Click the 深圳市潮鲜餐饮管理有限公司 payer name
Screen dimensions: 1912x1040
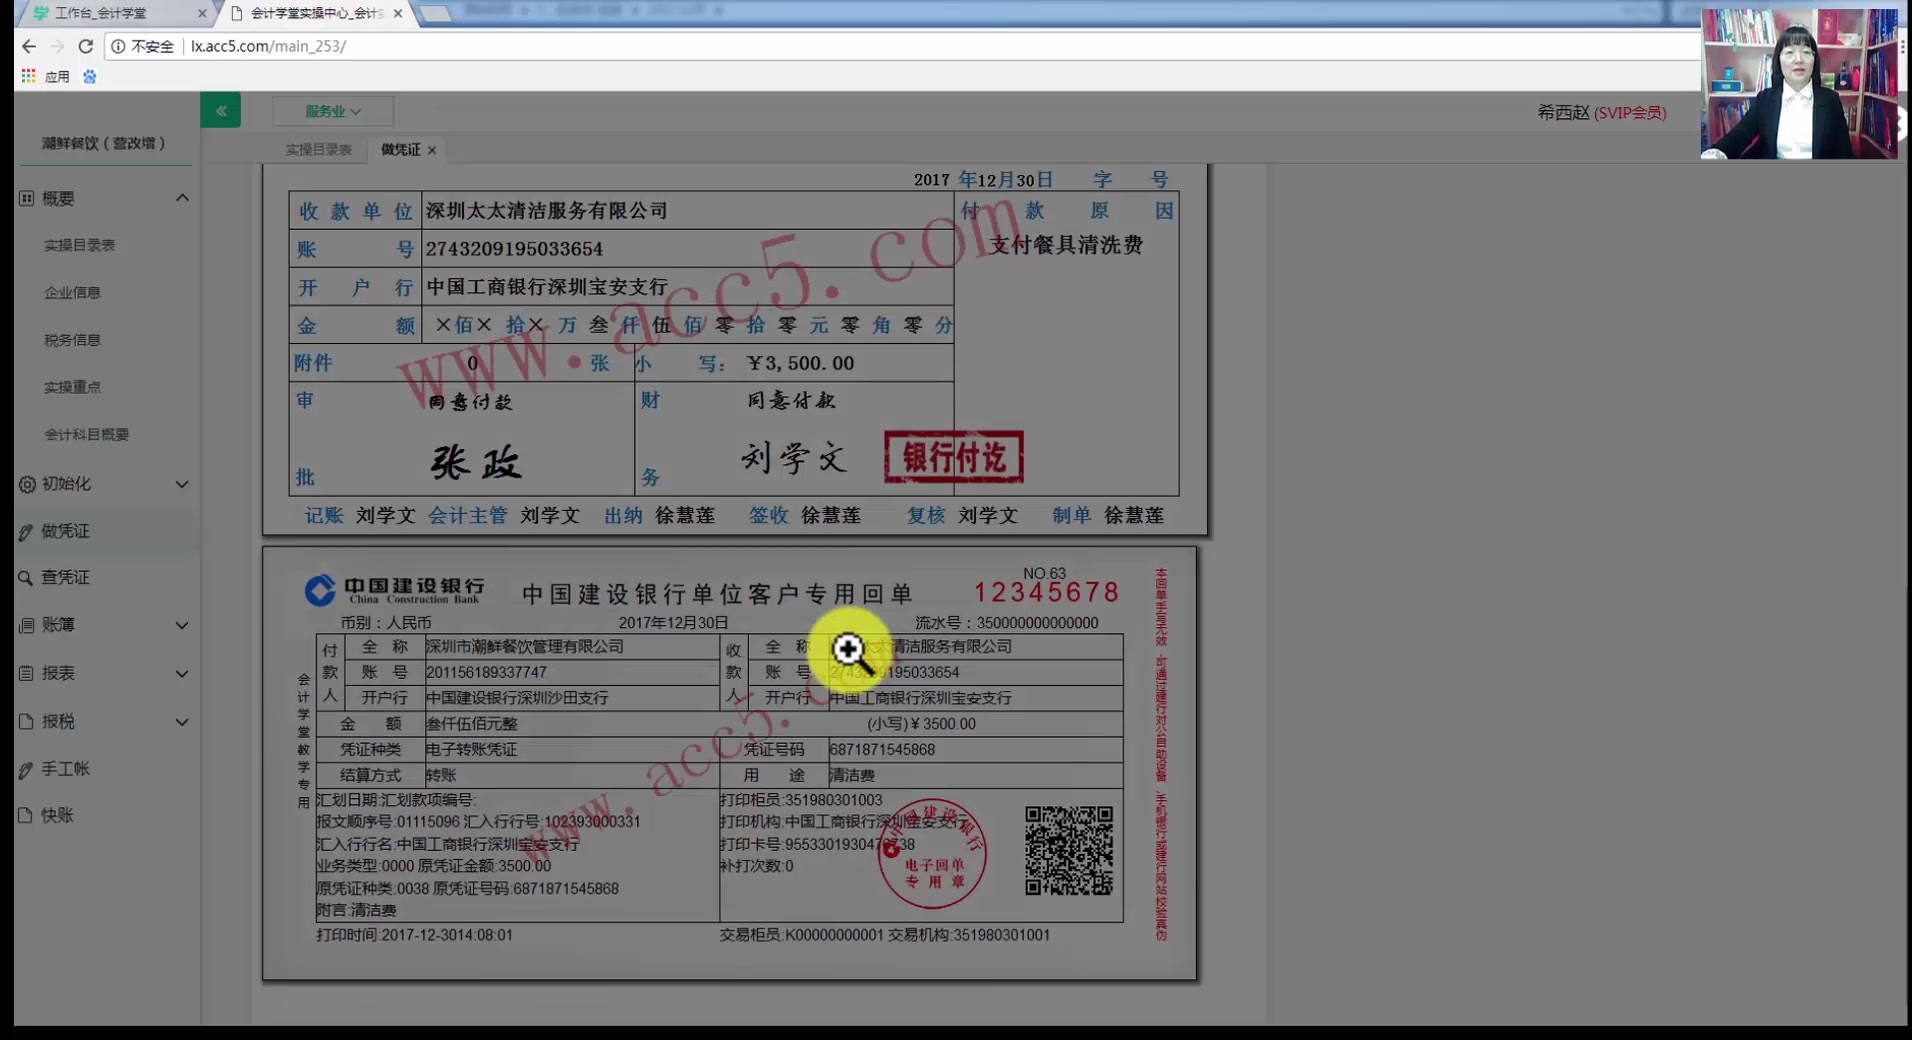coord(524,647)
